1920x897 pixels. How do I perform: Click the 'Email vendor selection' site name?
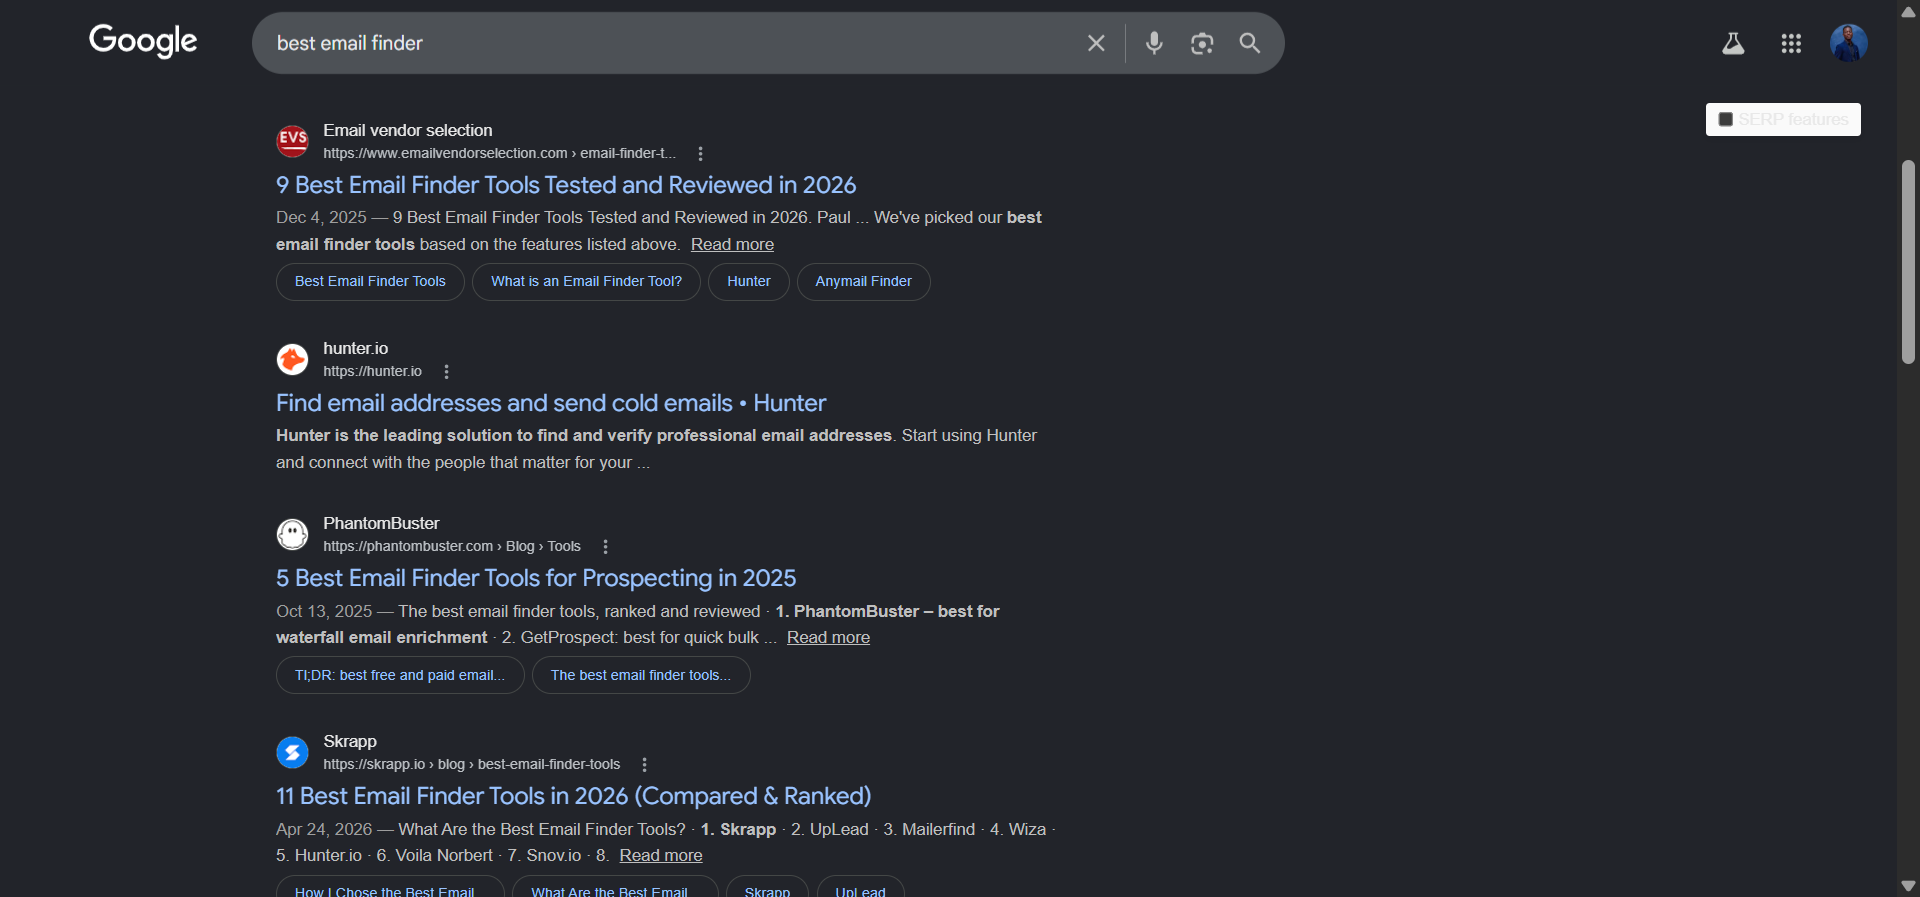tap(407, 130)
